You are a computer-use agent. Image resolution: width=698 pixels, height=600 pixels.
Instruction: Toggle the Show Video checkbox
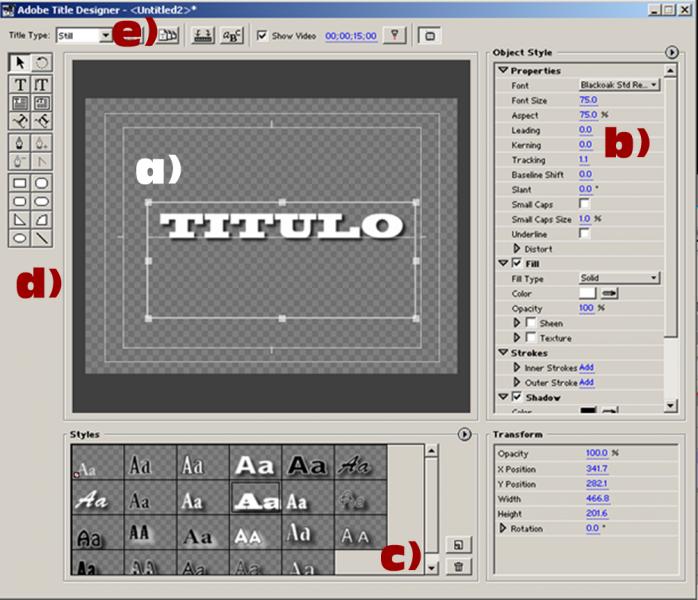(x=262, y=36)
